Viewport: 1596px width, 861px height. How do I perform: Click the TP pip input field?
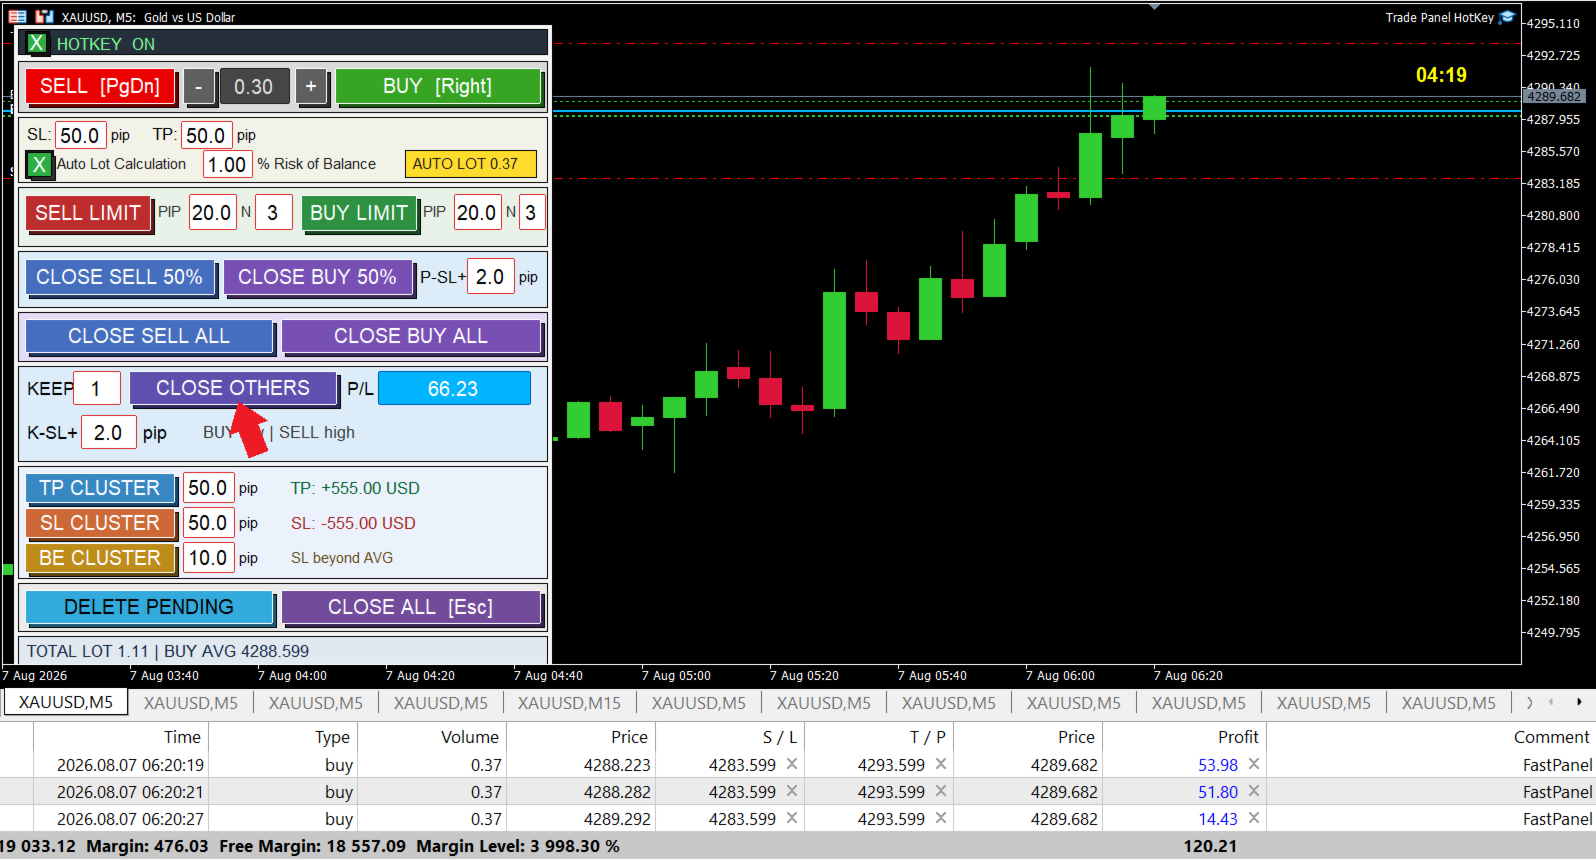click(x=206, y=135)
